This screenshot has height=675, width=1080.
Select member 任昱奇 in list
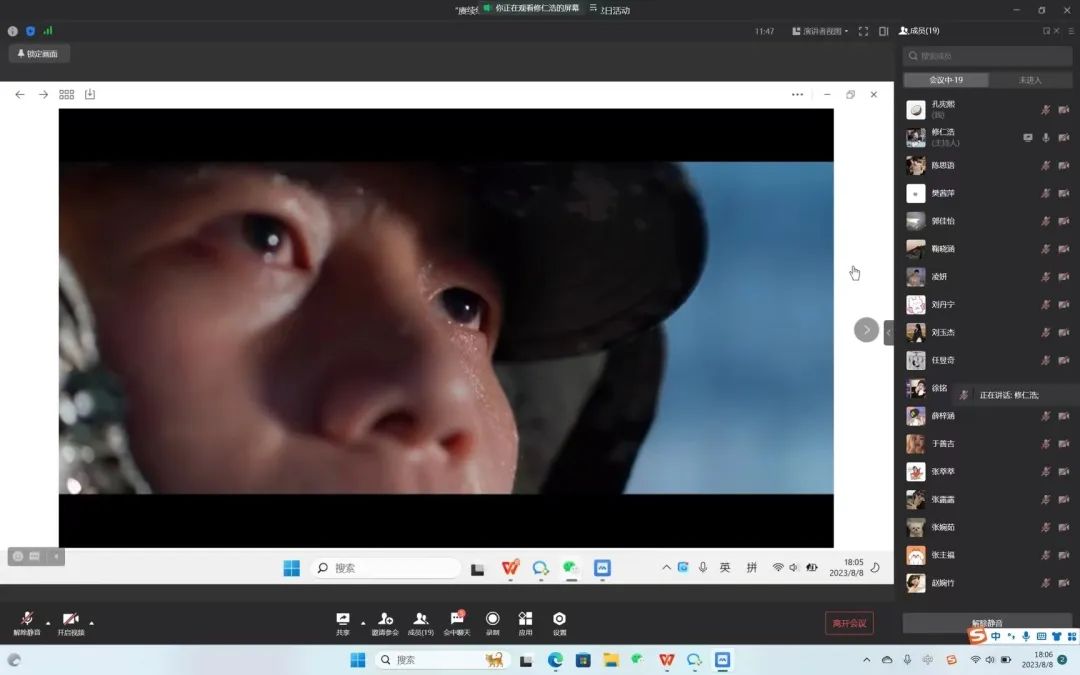point(987,360)
